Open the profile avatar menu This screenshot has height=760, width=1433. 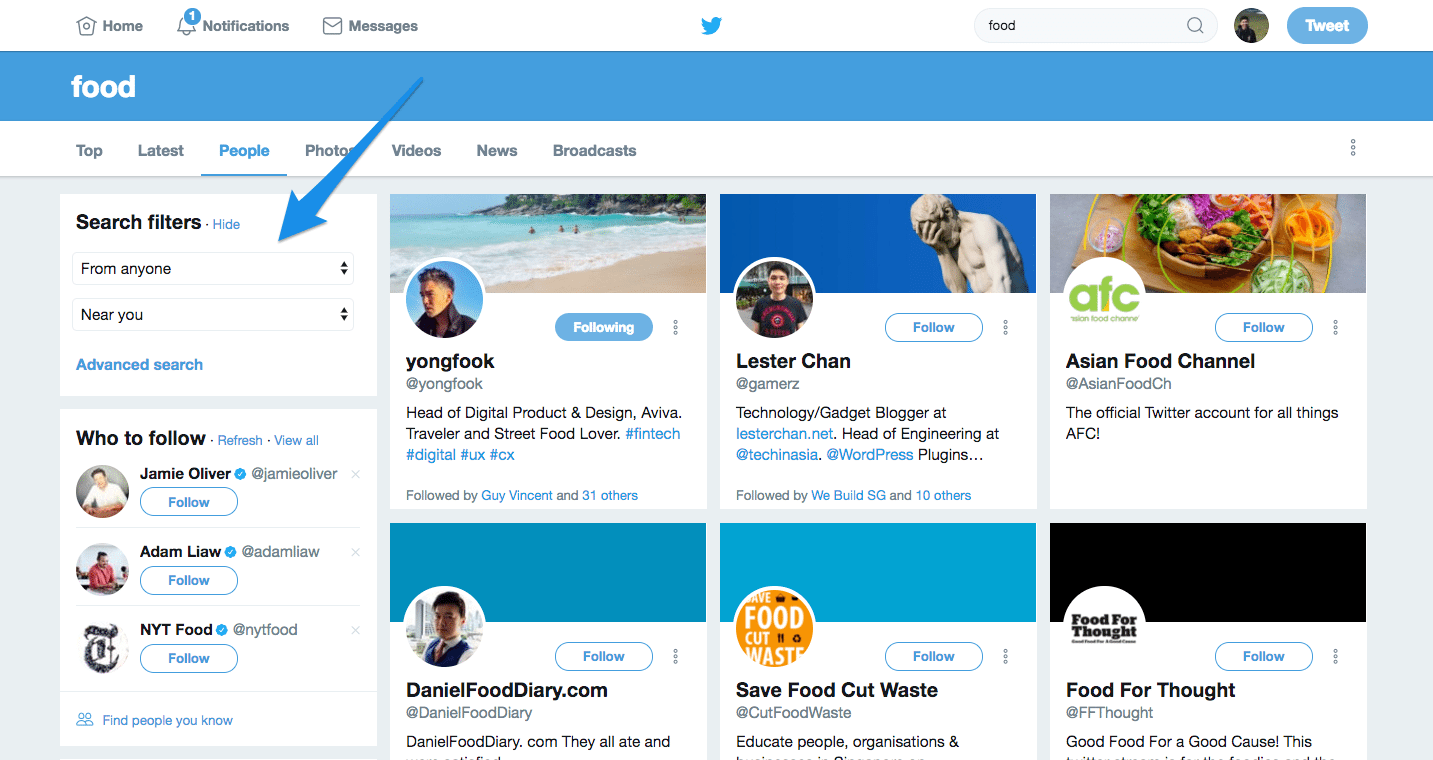[x=1251, y=26]
